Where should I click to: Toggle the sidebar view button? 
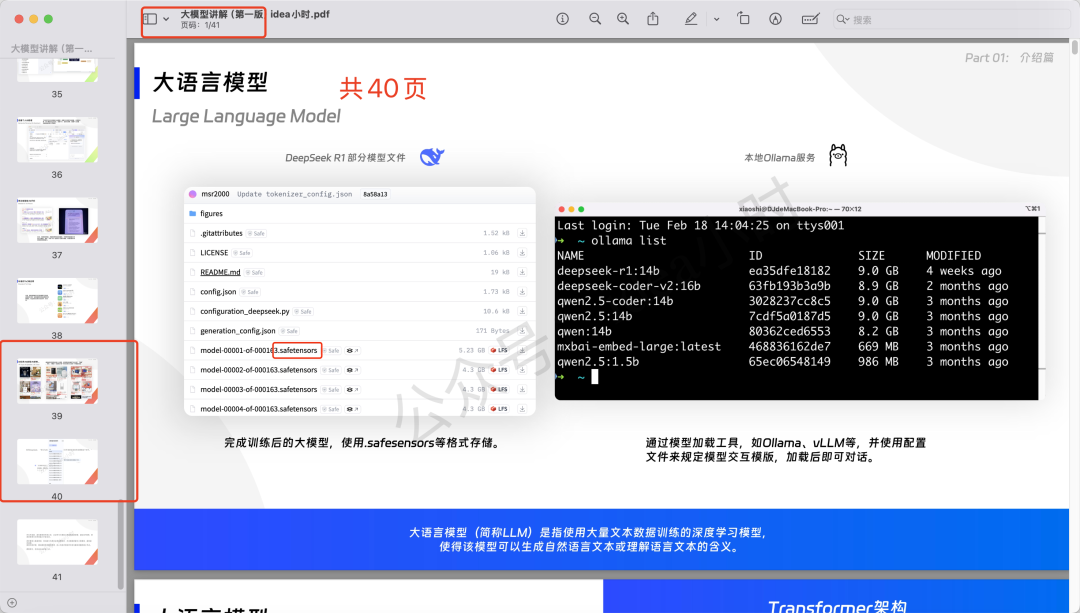tap(150, 19)
